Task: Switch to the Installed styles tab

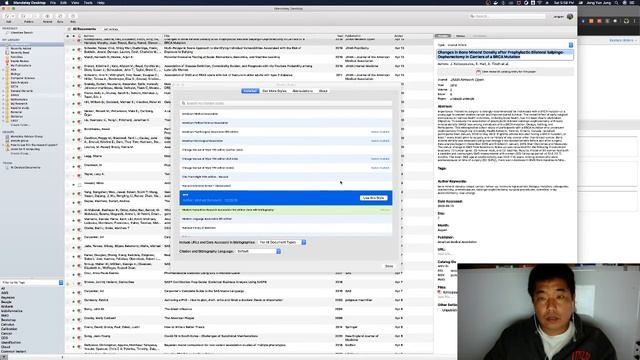Action: (250, 91)
